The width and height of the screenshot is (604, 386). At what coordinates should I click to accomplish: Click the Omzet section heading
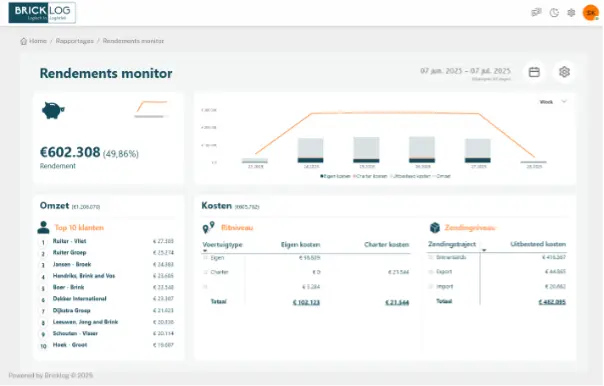pos(54,206)
